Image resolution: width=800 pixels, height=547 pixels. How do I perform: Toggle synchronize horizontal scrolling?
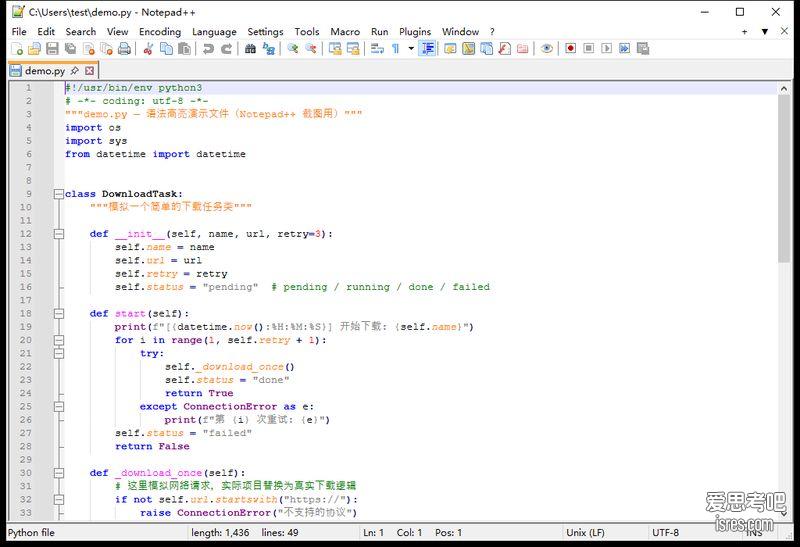point(353,48)
